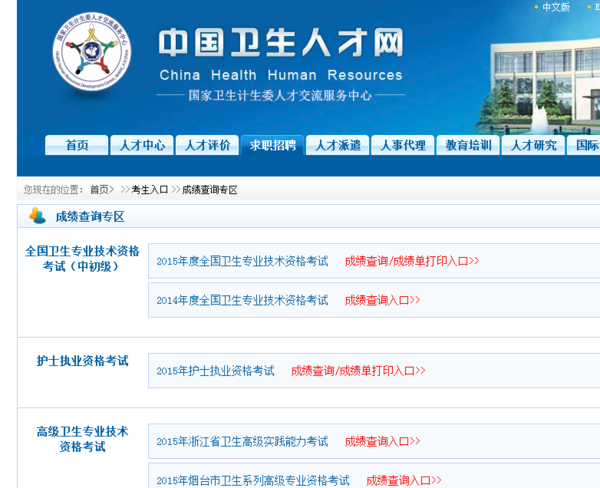Switch language to 中文版
Viewport: 600px width, 488px height.
tap(556, 7)
